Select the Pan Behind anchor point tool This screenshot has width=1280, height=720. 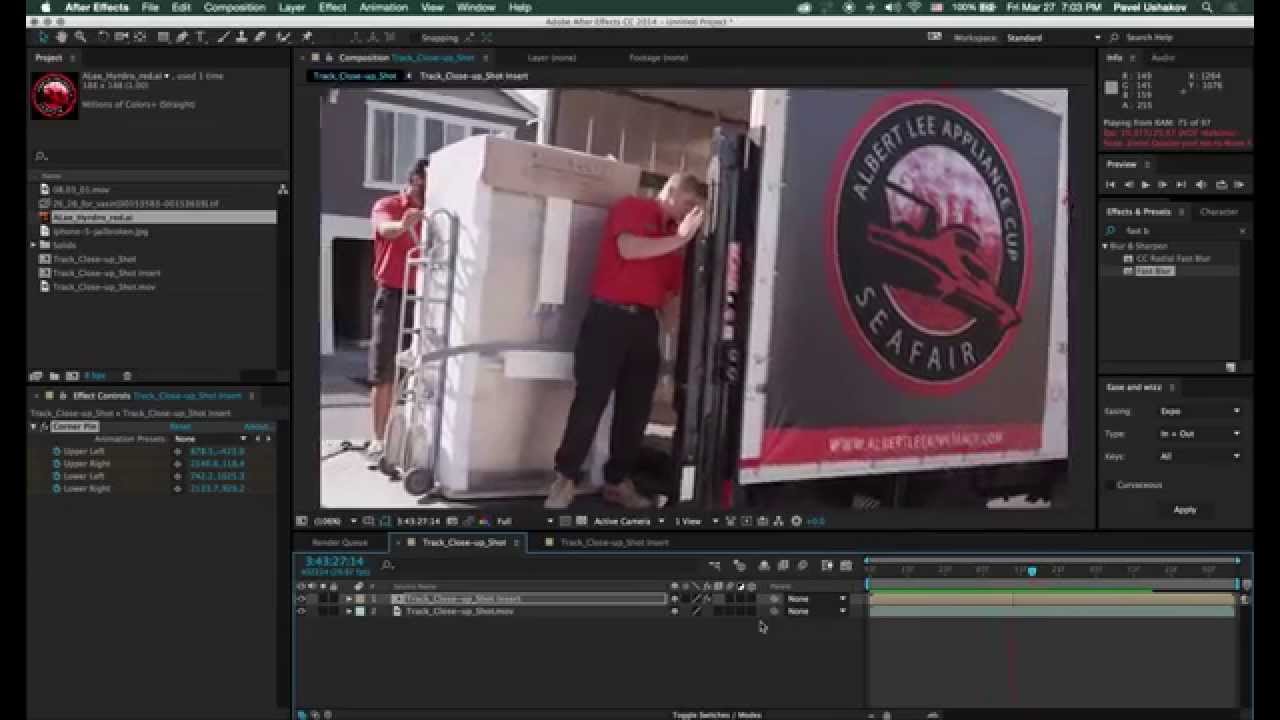tap(139, 37)
